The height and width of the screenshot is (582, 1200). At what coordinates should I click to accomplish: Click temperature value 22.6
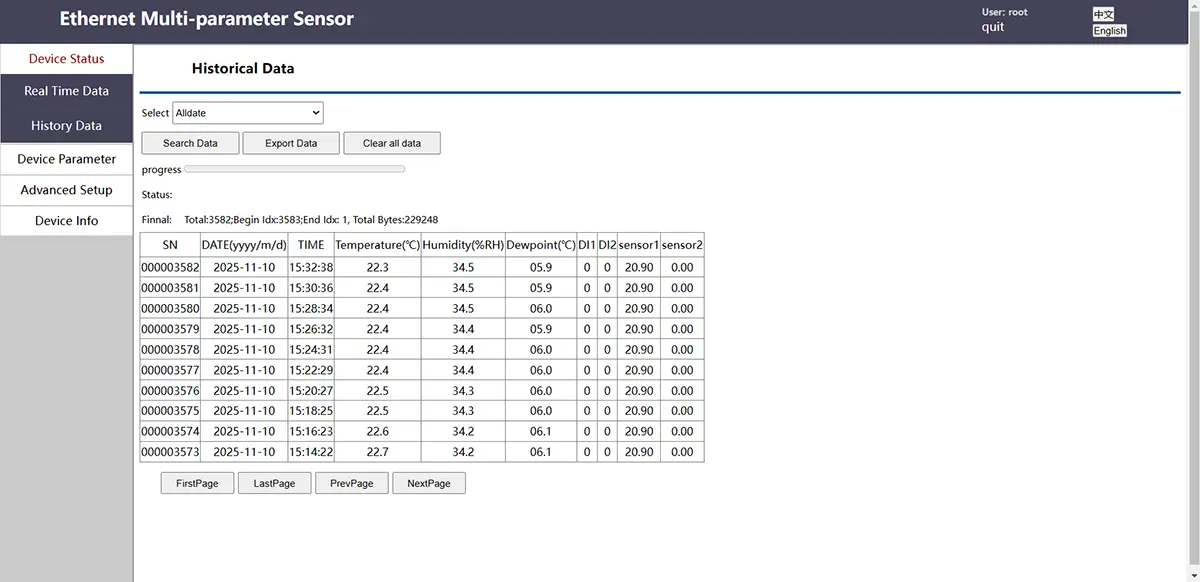click(x=377, y=432)
